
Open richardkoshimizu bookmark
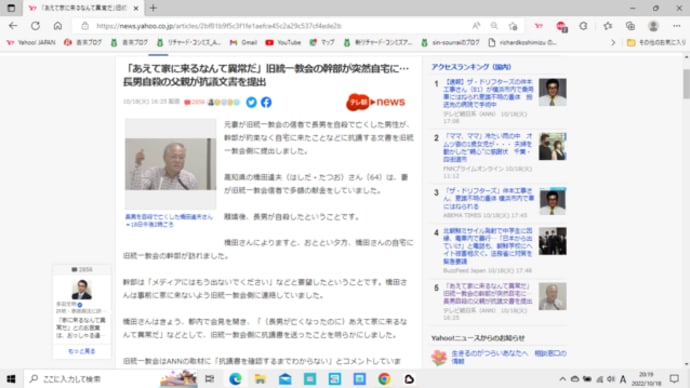tap(522, 42)
